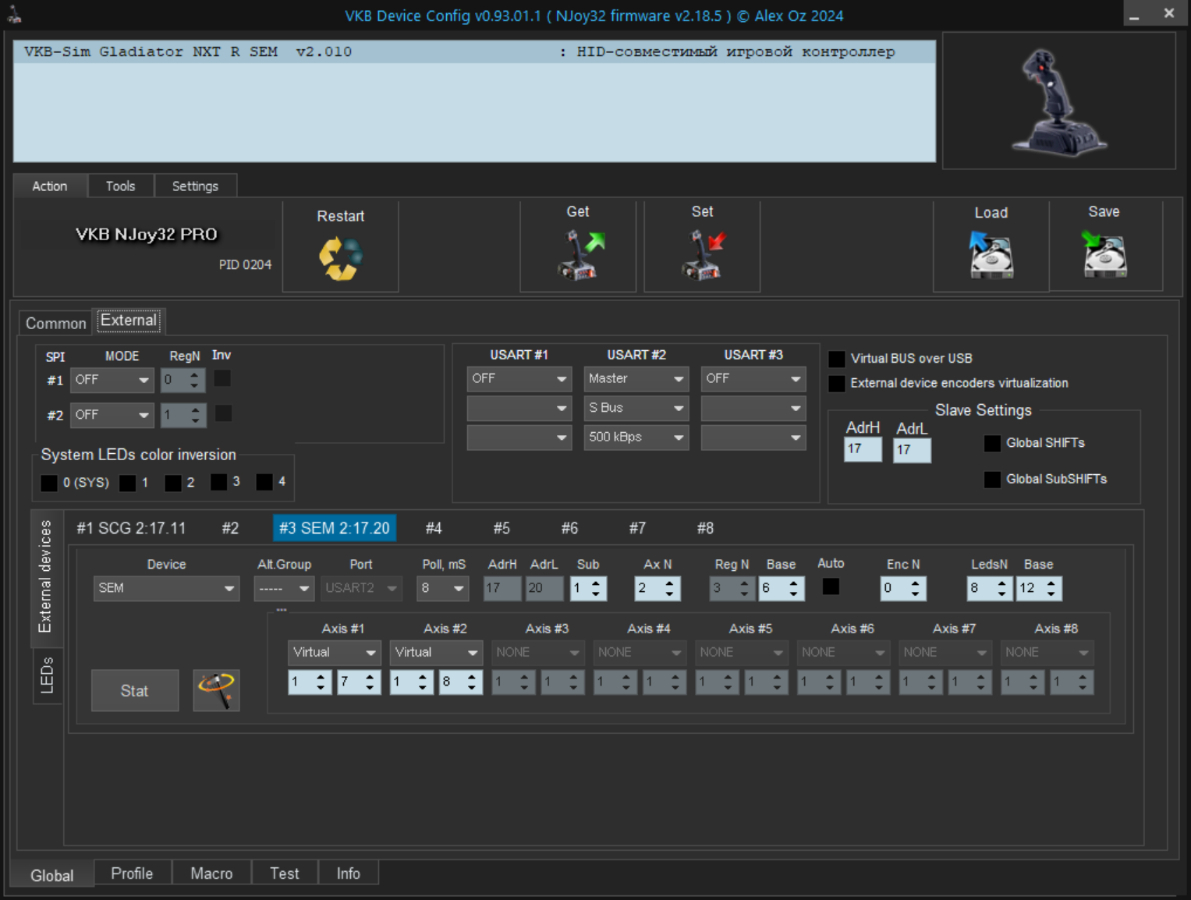Screen dimensions: 1191x900
Task: Switch to the Common tab
Action: point(55,324)
